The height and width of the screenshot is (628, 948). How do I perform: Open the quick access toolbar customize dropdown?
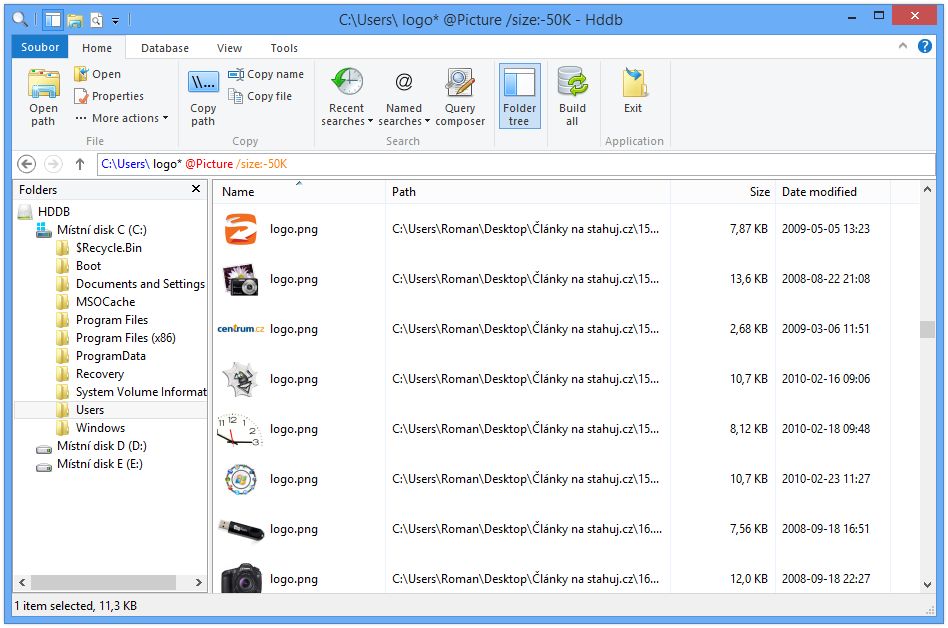click(115, 21)
